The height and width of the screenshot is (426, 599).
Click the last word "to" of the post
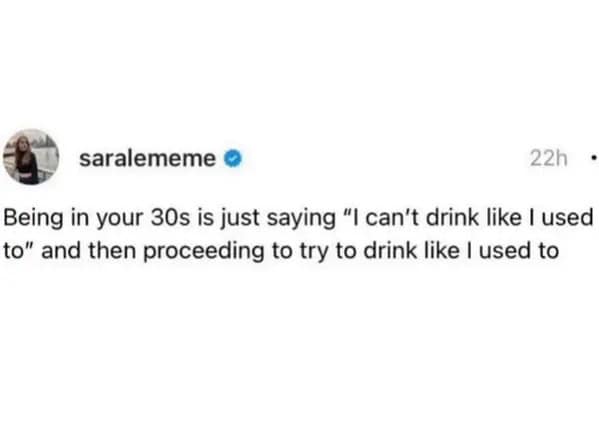click(549, 252)
